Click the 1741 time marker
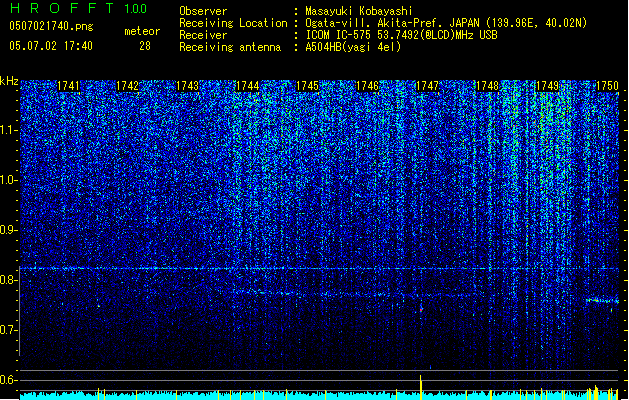629x400 pixels. tap(68, 86)
